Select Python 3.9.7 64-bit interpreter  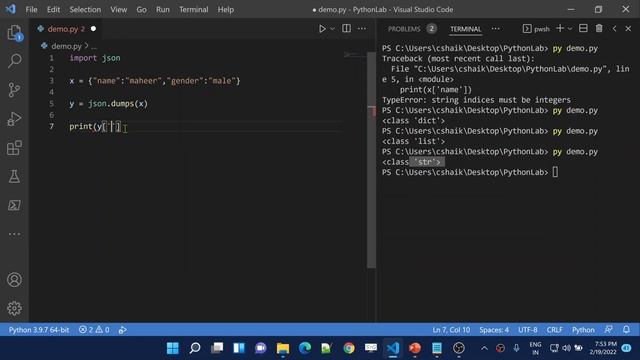(x=39, y=330)
